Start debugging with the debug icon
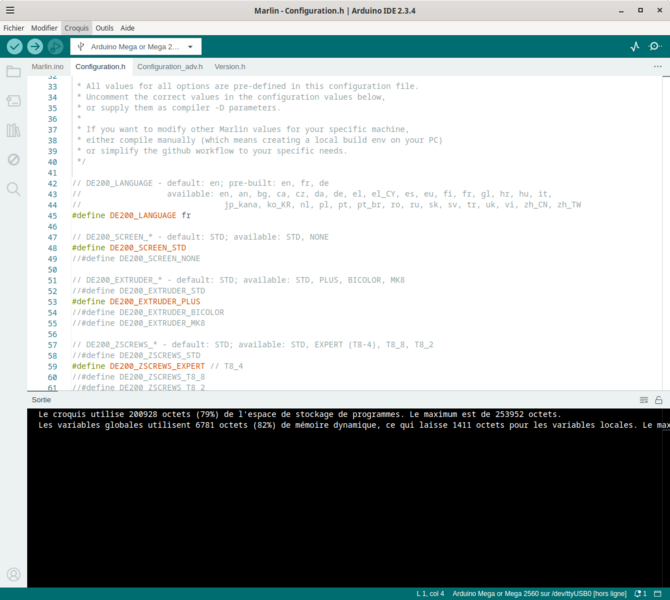Image resolution: width=670 pixels, height=600 pixels. click(56, 46)
